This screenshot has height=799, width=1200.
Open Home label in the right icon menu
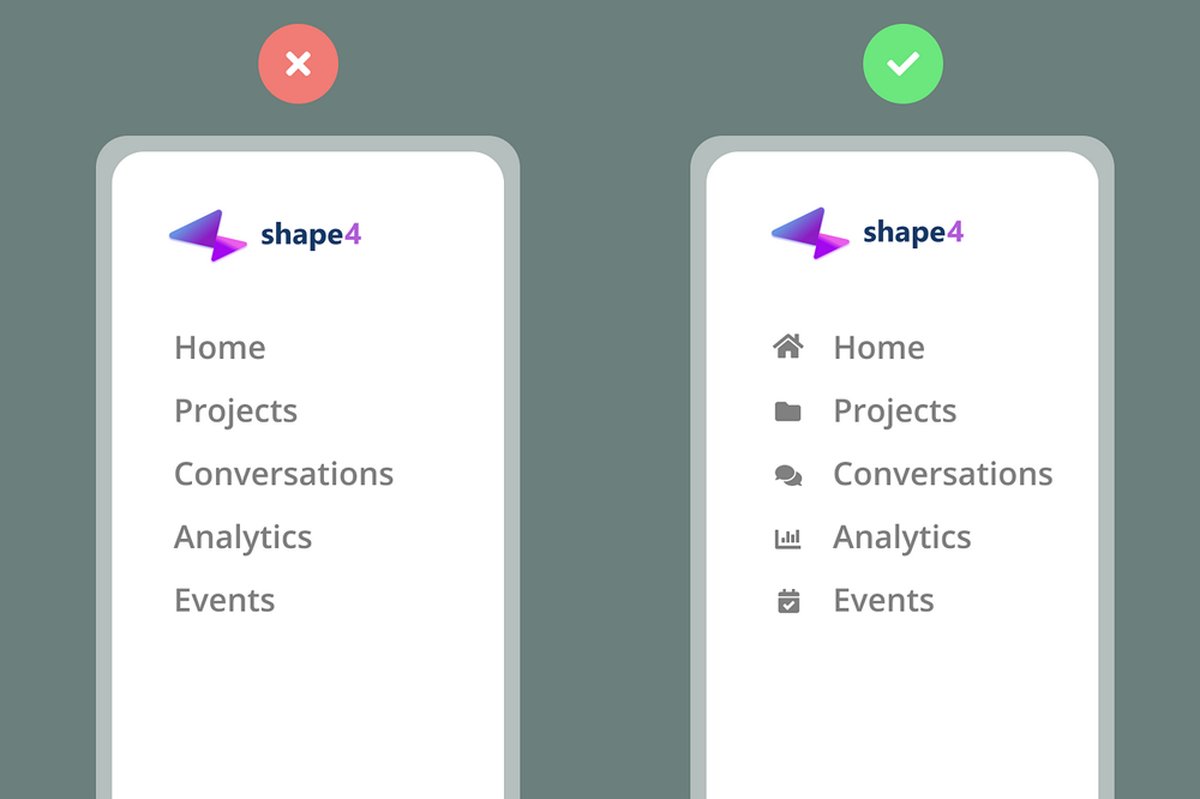[879, 348]
